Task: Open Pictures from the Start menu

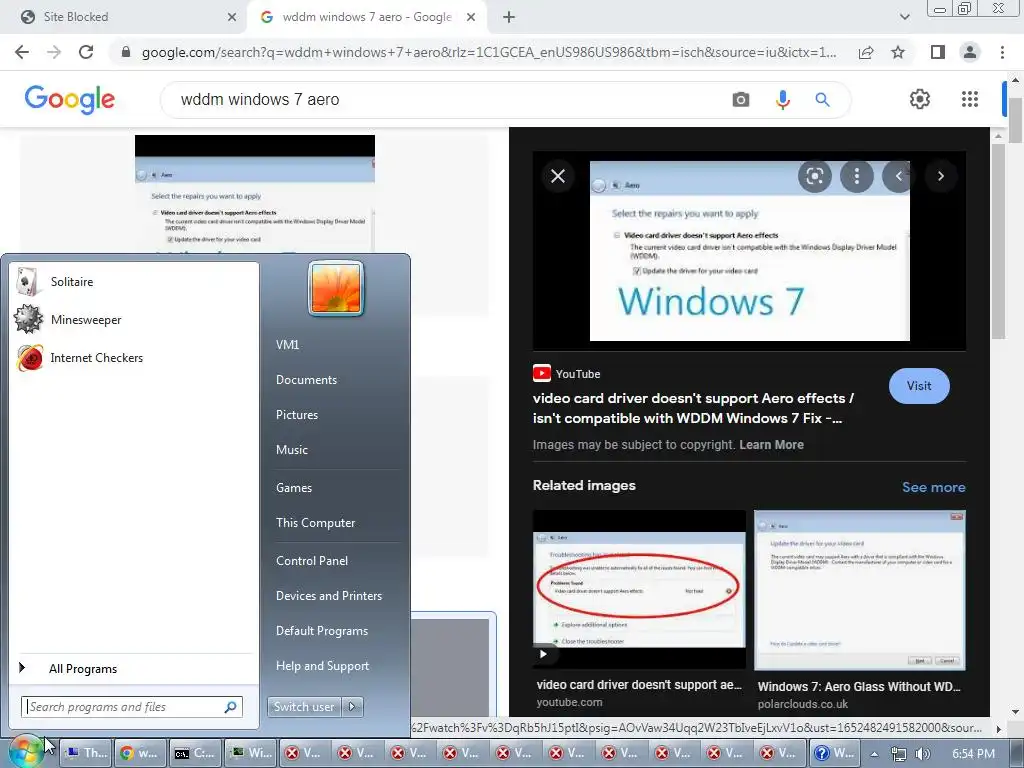Action: click(296, 415)
